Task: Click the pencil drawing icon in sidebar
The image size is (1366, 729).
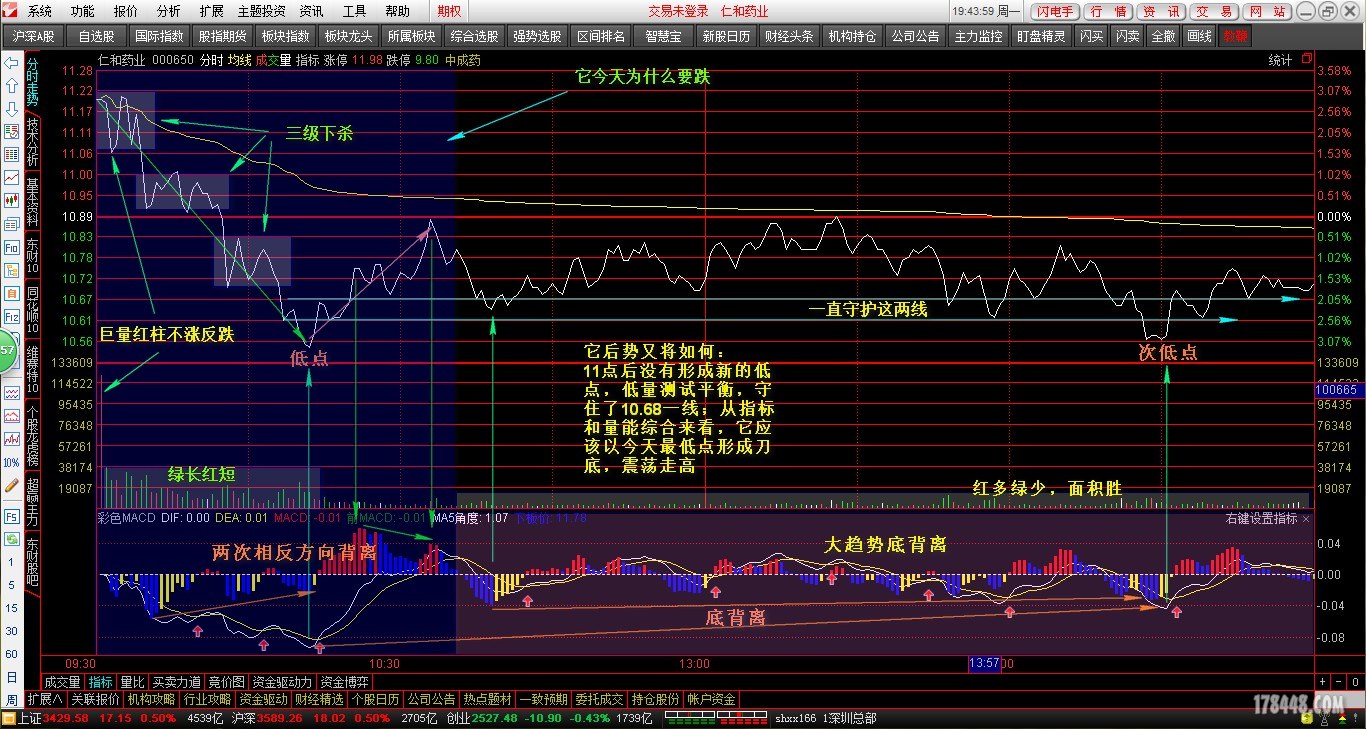Action: click(11, 484)
